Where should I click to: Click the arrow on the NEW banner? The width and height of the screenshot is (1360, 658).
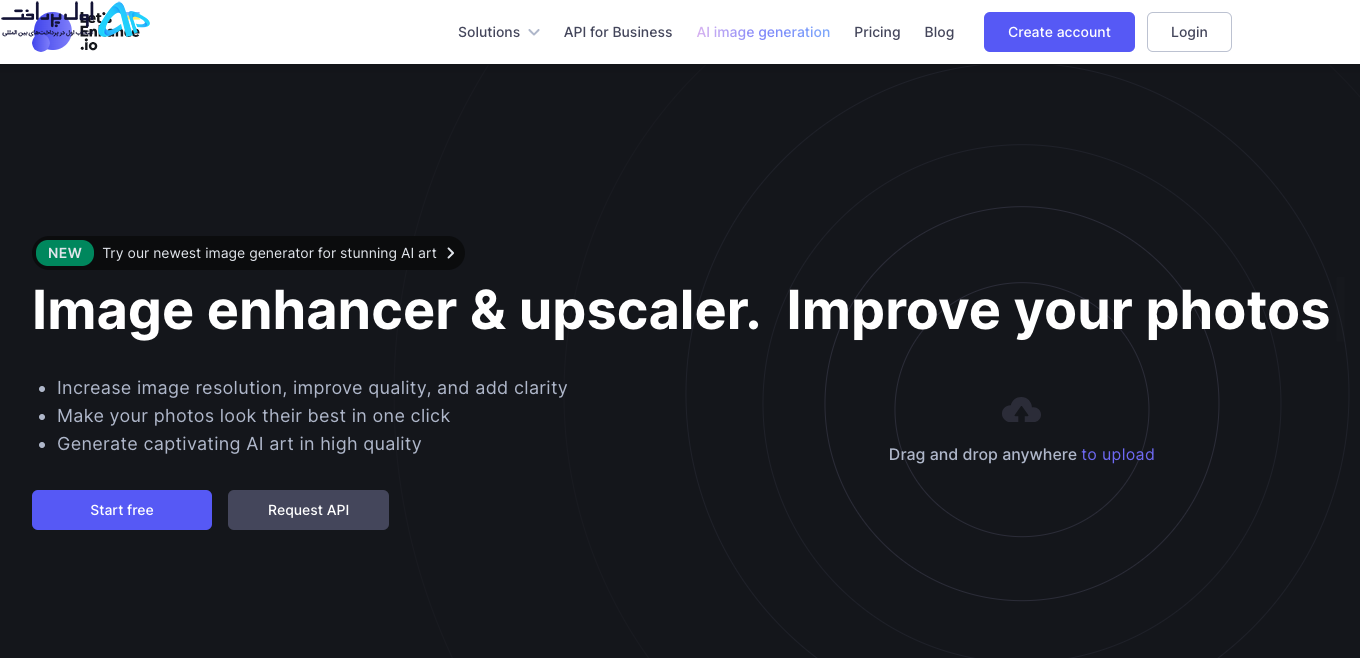pyautogui.click(x=451, y=253)
